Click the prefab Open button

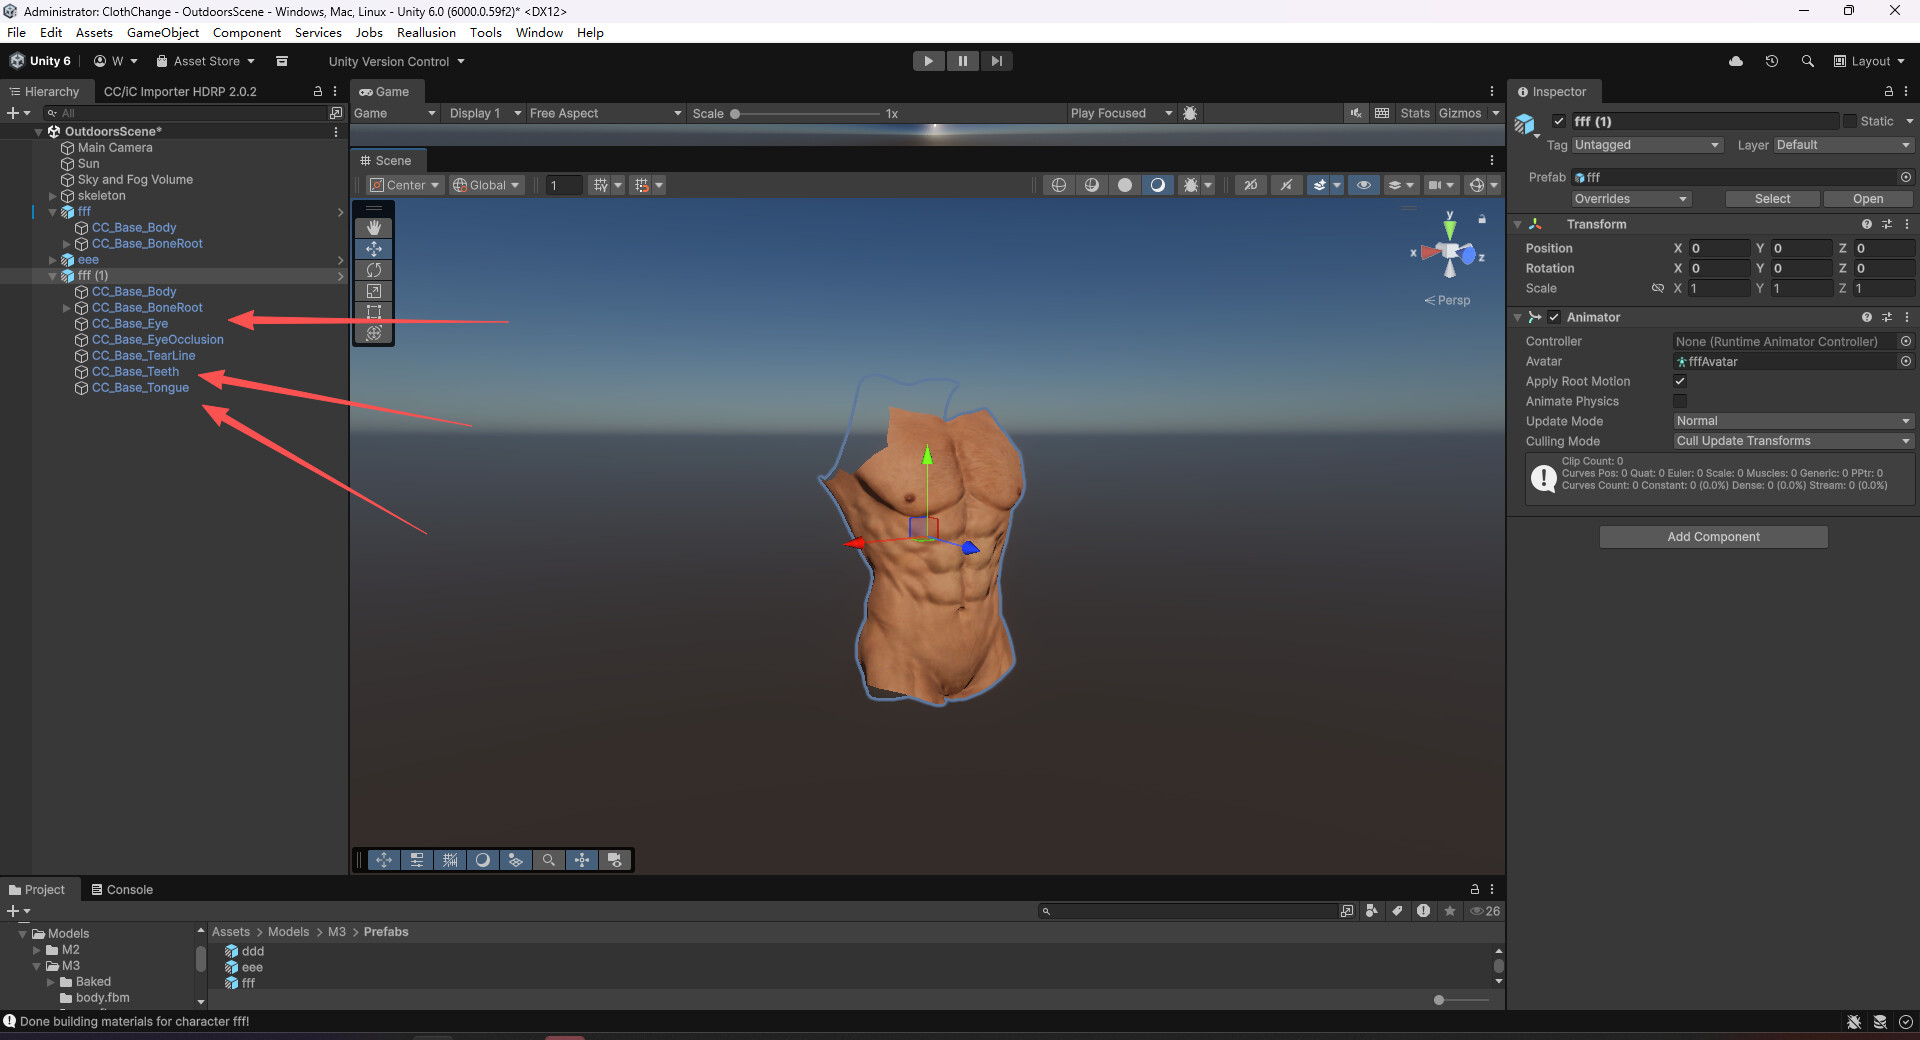coord(1867,199)
